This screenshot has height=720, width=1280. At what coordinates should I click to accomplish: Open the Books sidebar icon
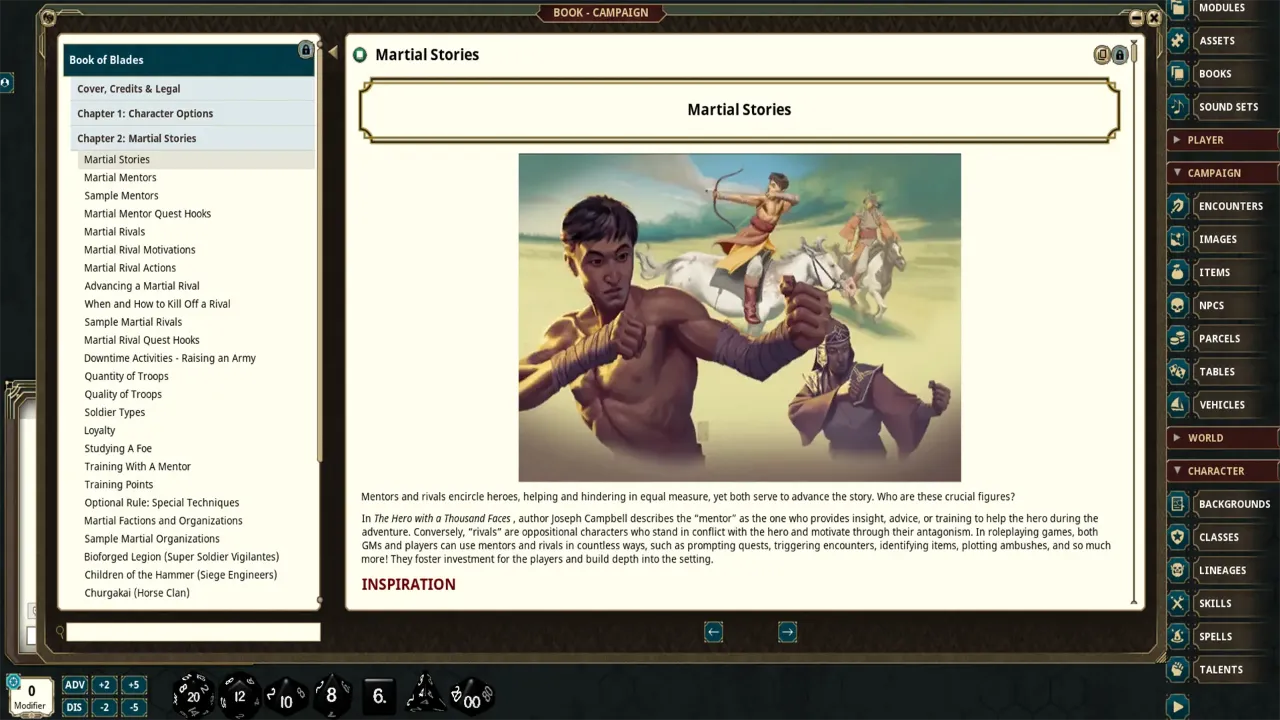pos(1178,74)
